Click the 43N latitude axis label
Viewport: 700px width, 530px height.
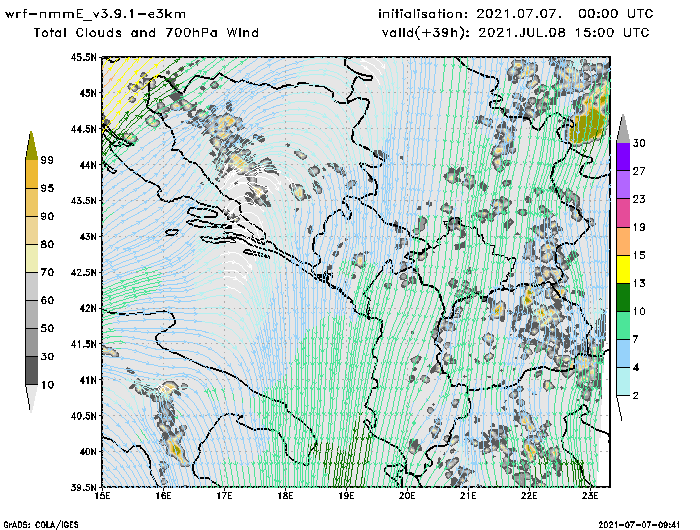coord(88,236)
